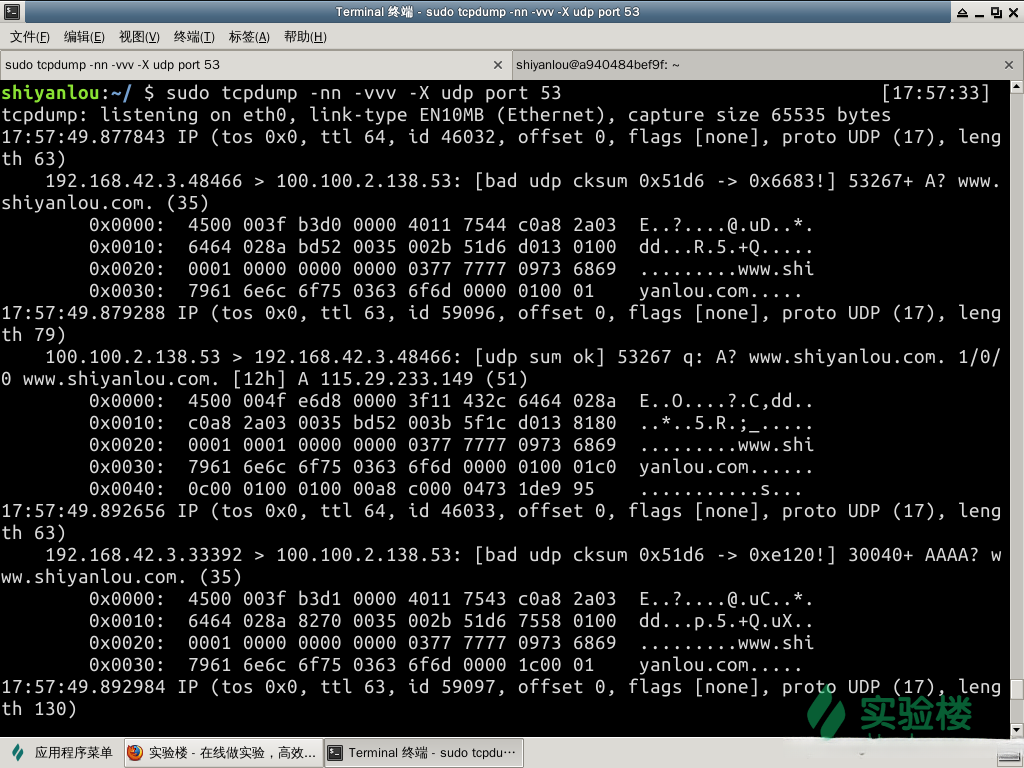Click the applications menu leaf icon
This screenshot has width=1024, height=768.
click(x=18, y=753)
